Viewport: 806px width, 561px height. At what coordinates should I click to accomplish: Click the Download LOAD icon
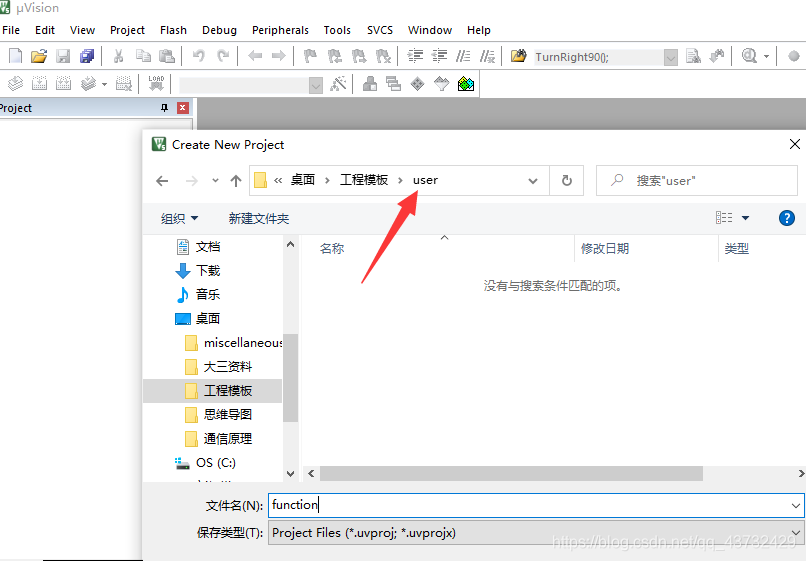[156, 83]
